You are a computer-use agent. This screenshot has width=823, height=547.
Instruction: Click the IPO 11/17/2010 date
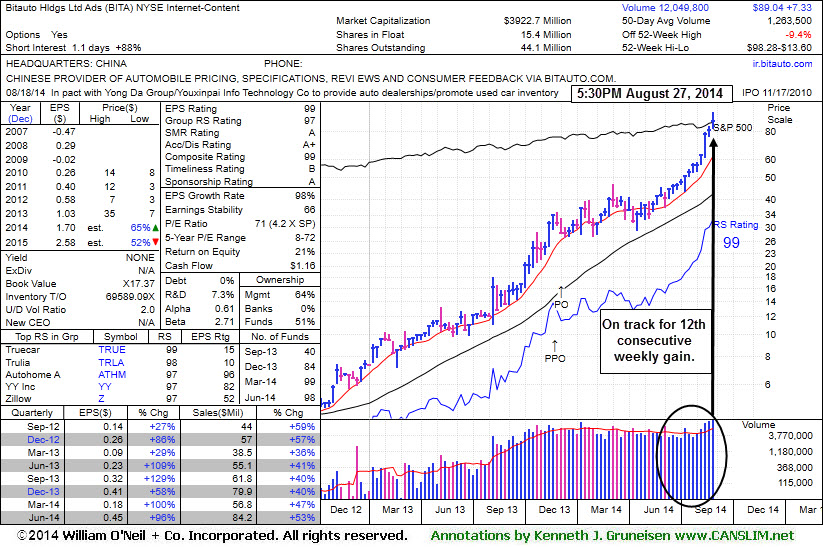(x=777, y=93)
